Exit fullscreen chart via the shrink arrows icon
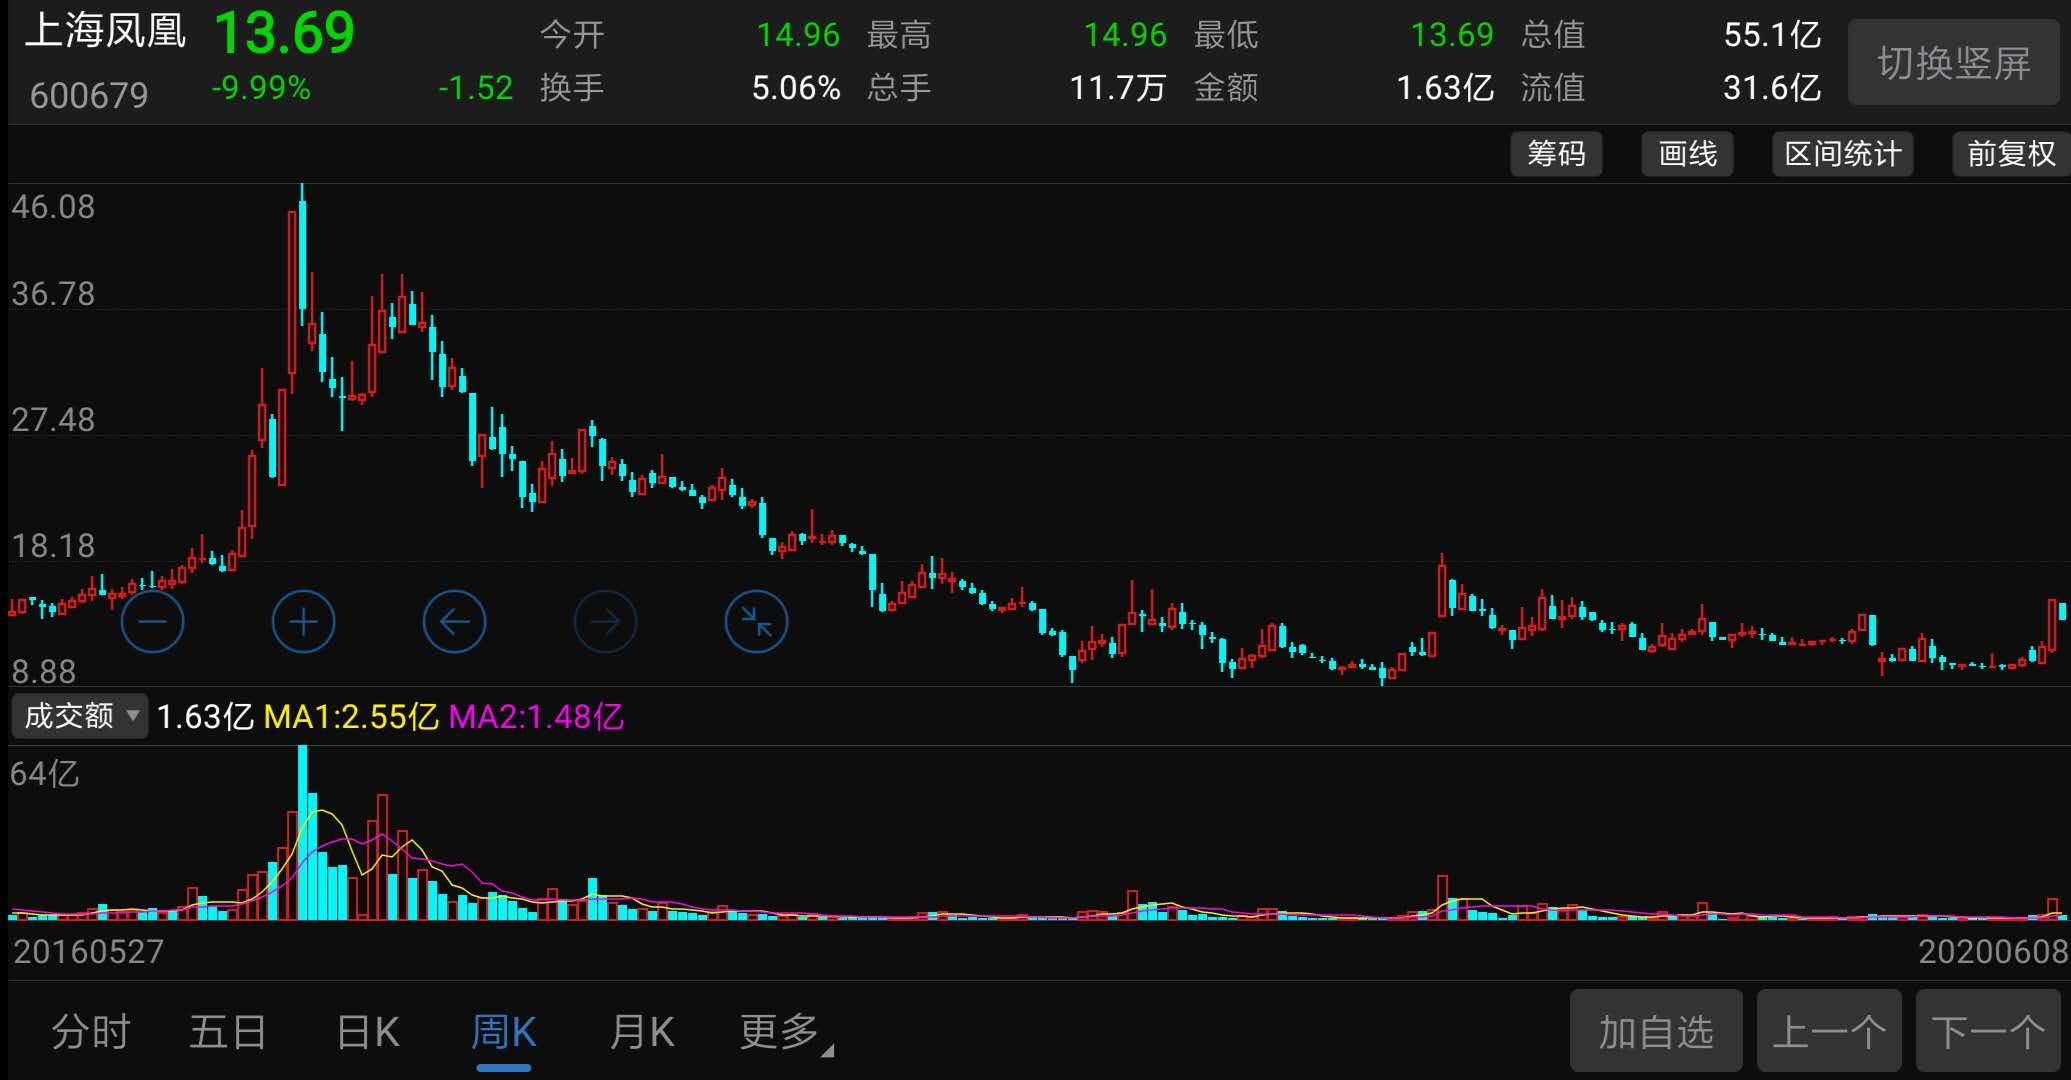Viewport: 2071px width, 1080px height. [756, 621]
